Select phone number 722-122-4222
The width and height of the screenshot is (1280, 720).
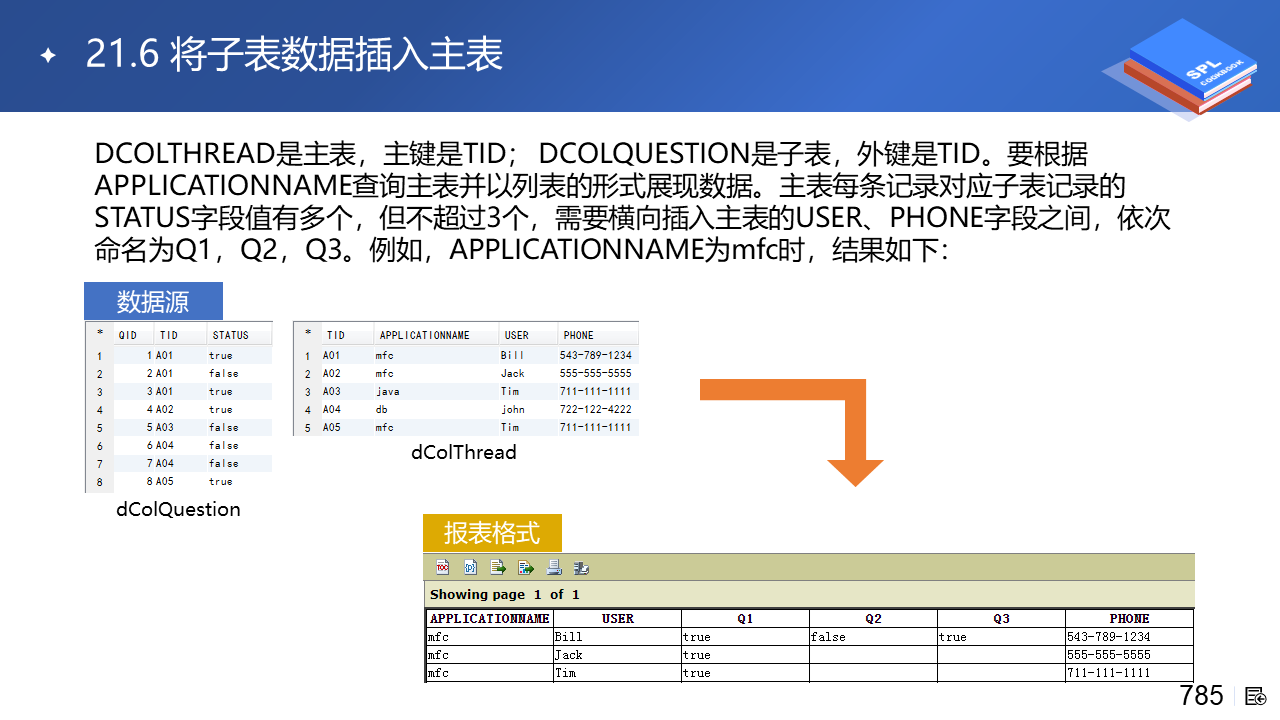click(596, 409)
